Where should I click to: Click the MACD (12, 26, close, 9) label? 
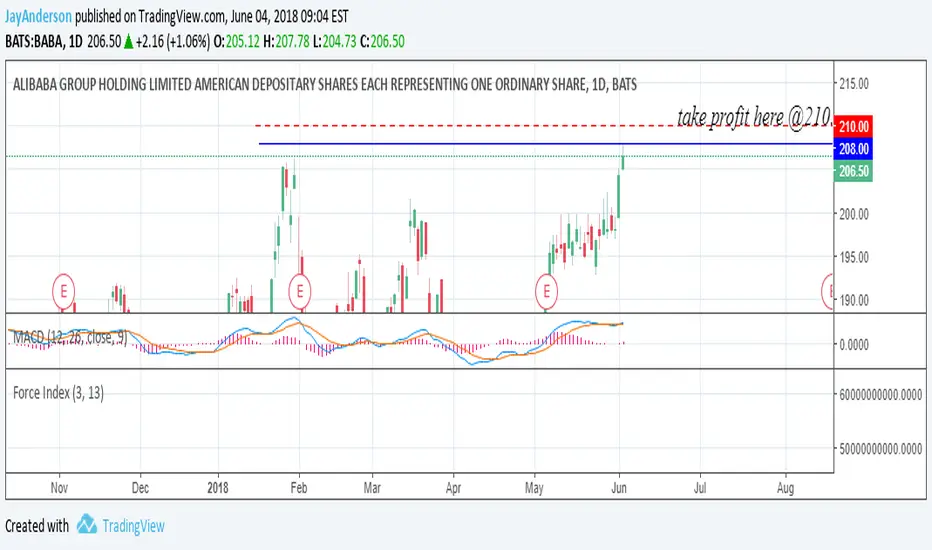(70, 338)
